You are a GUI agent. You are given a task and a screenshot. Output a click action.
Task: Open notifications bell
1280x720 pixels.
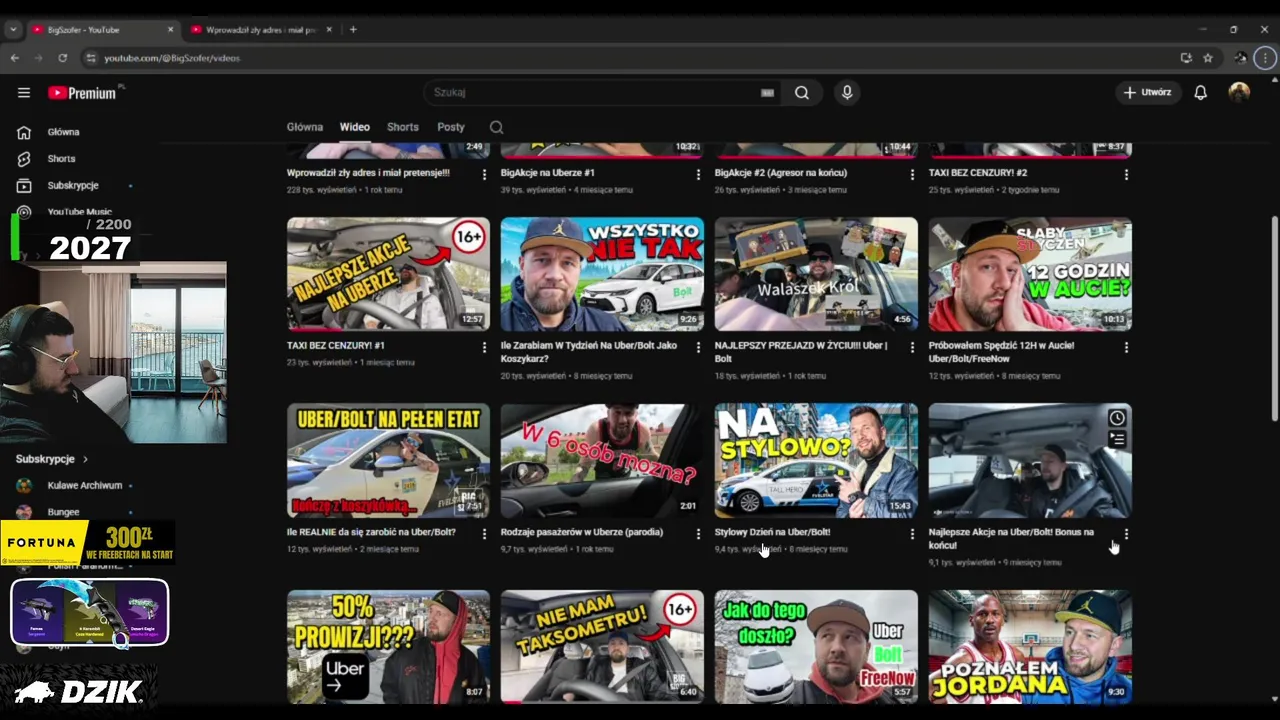(1201, 93)
